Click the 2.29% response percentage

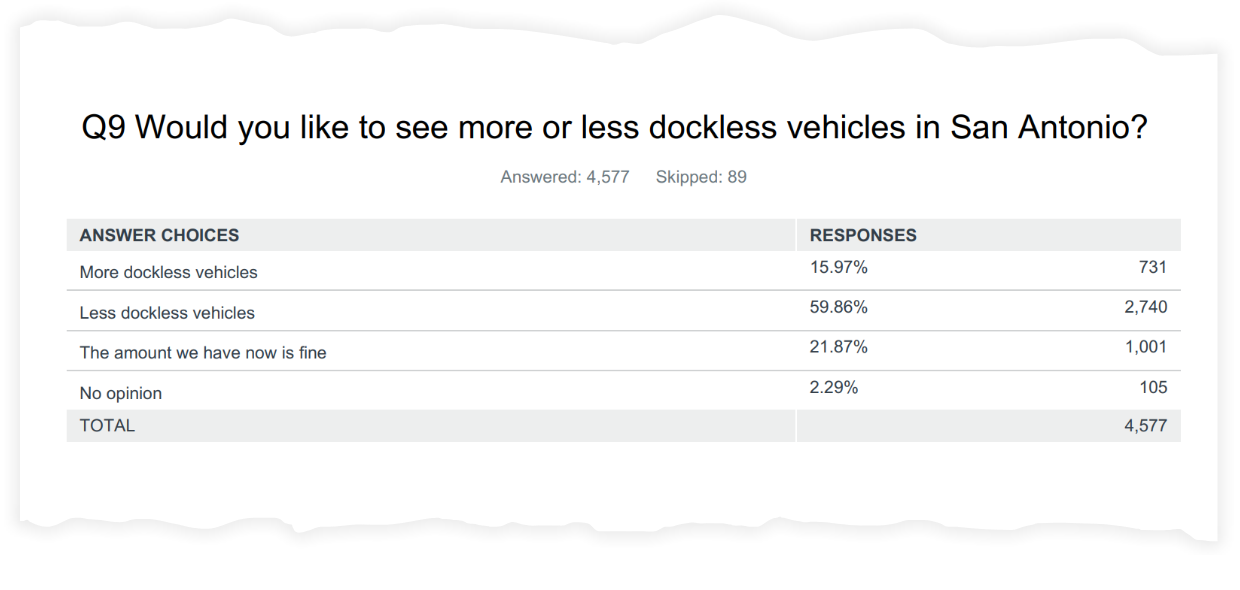(833, 387)
